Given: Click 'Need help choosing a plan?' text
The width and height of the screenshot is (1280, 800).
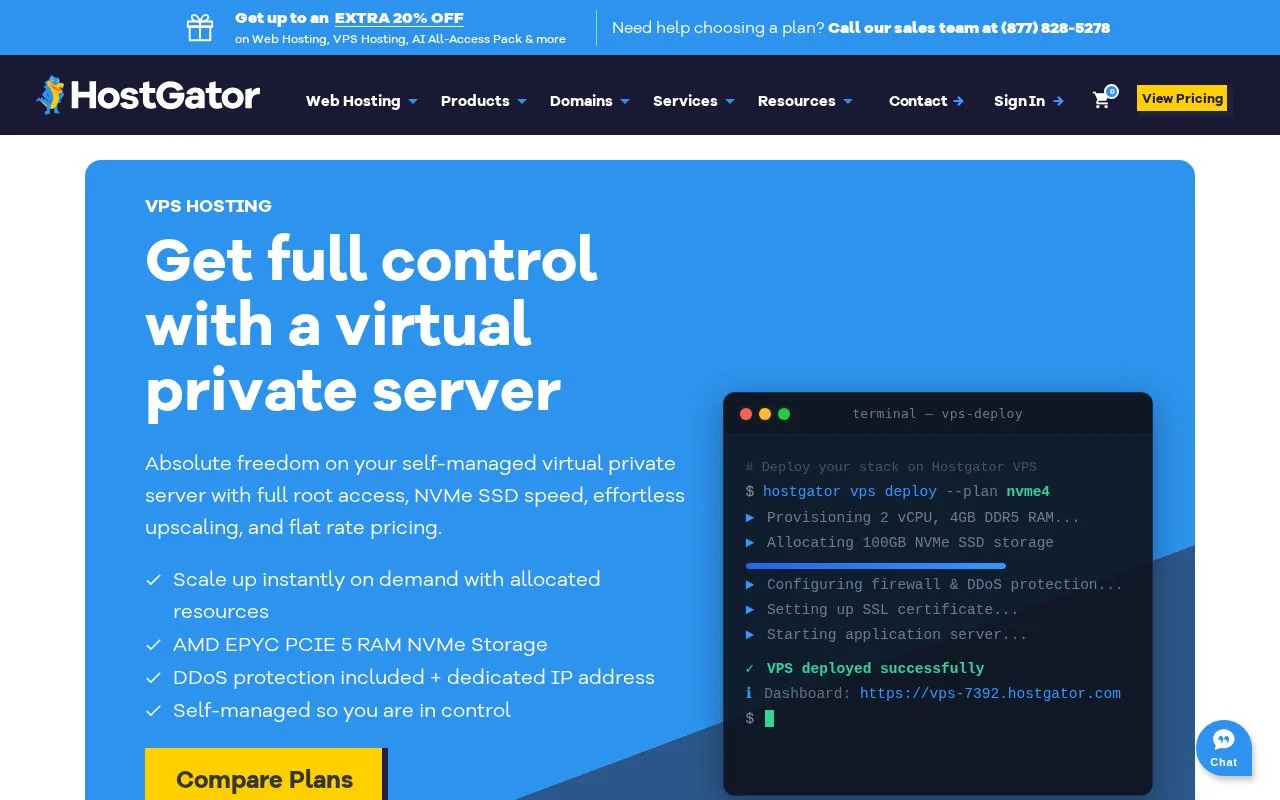Looking at the screenshot, I should pyautogui.click(x=718, y=28).
